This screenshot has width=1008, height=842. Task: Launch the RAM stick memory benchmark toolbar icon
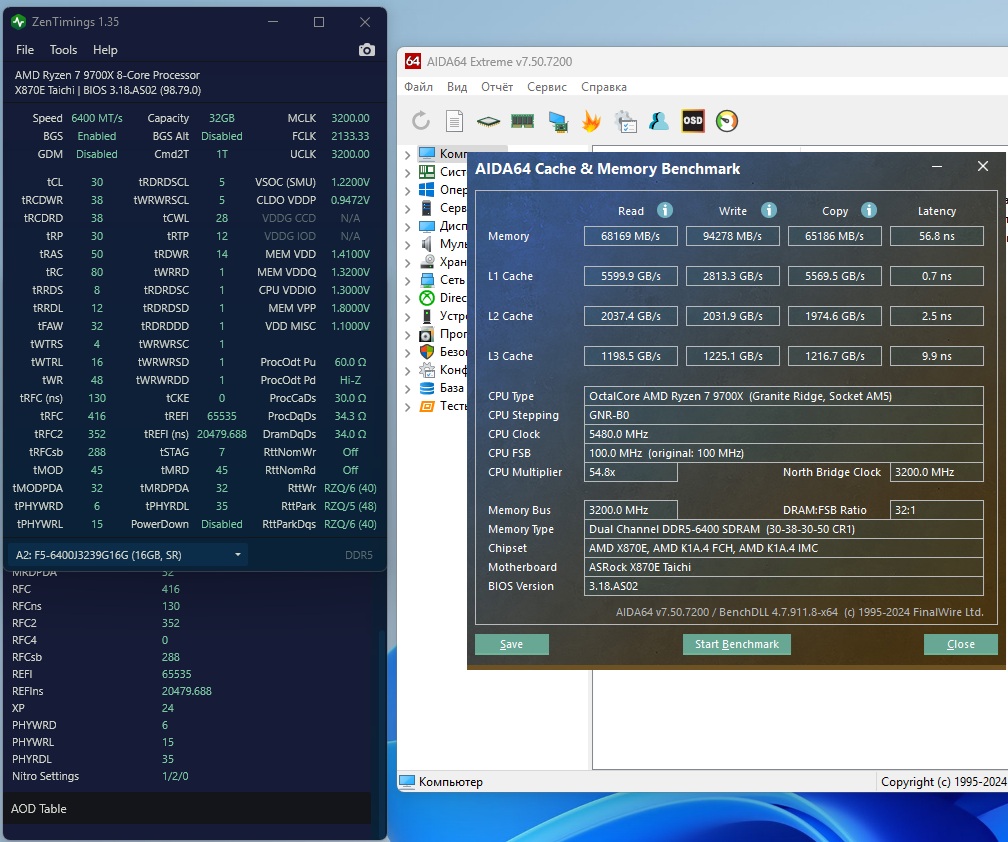(x=522, y=121)
